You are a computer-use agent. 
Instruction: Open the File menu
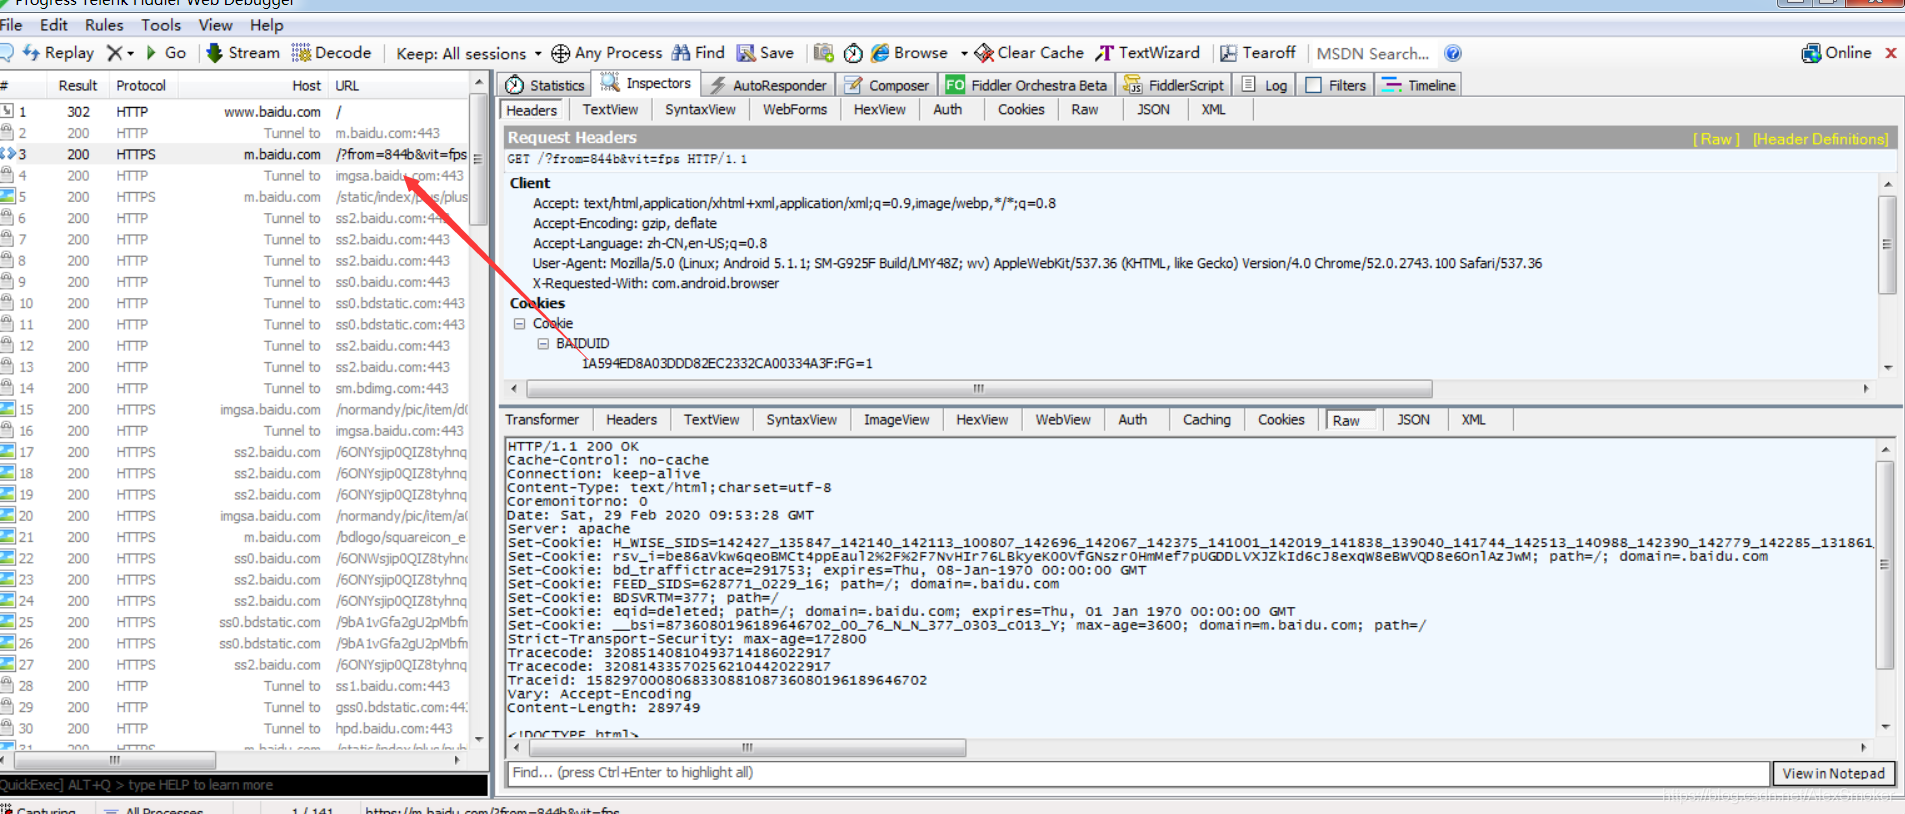tap(11, 25)
